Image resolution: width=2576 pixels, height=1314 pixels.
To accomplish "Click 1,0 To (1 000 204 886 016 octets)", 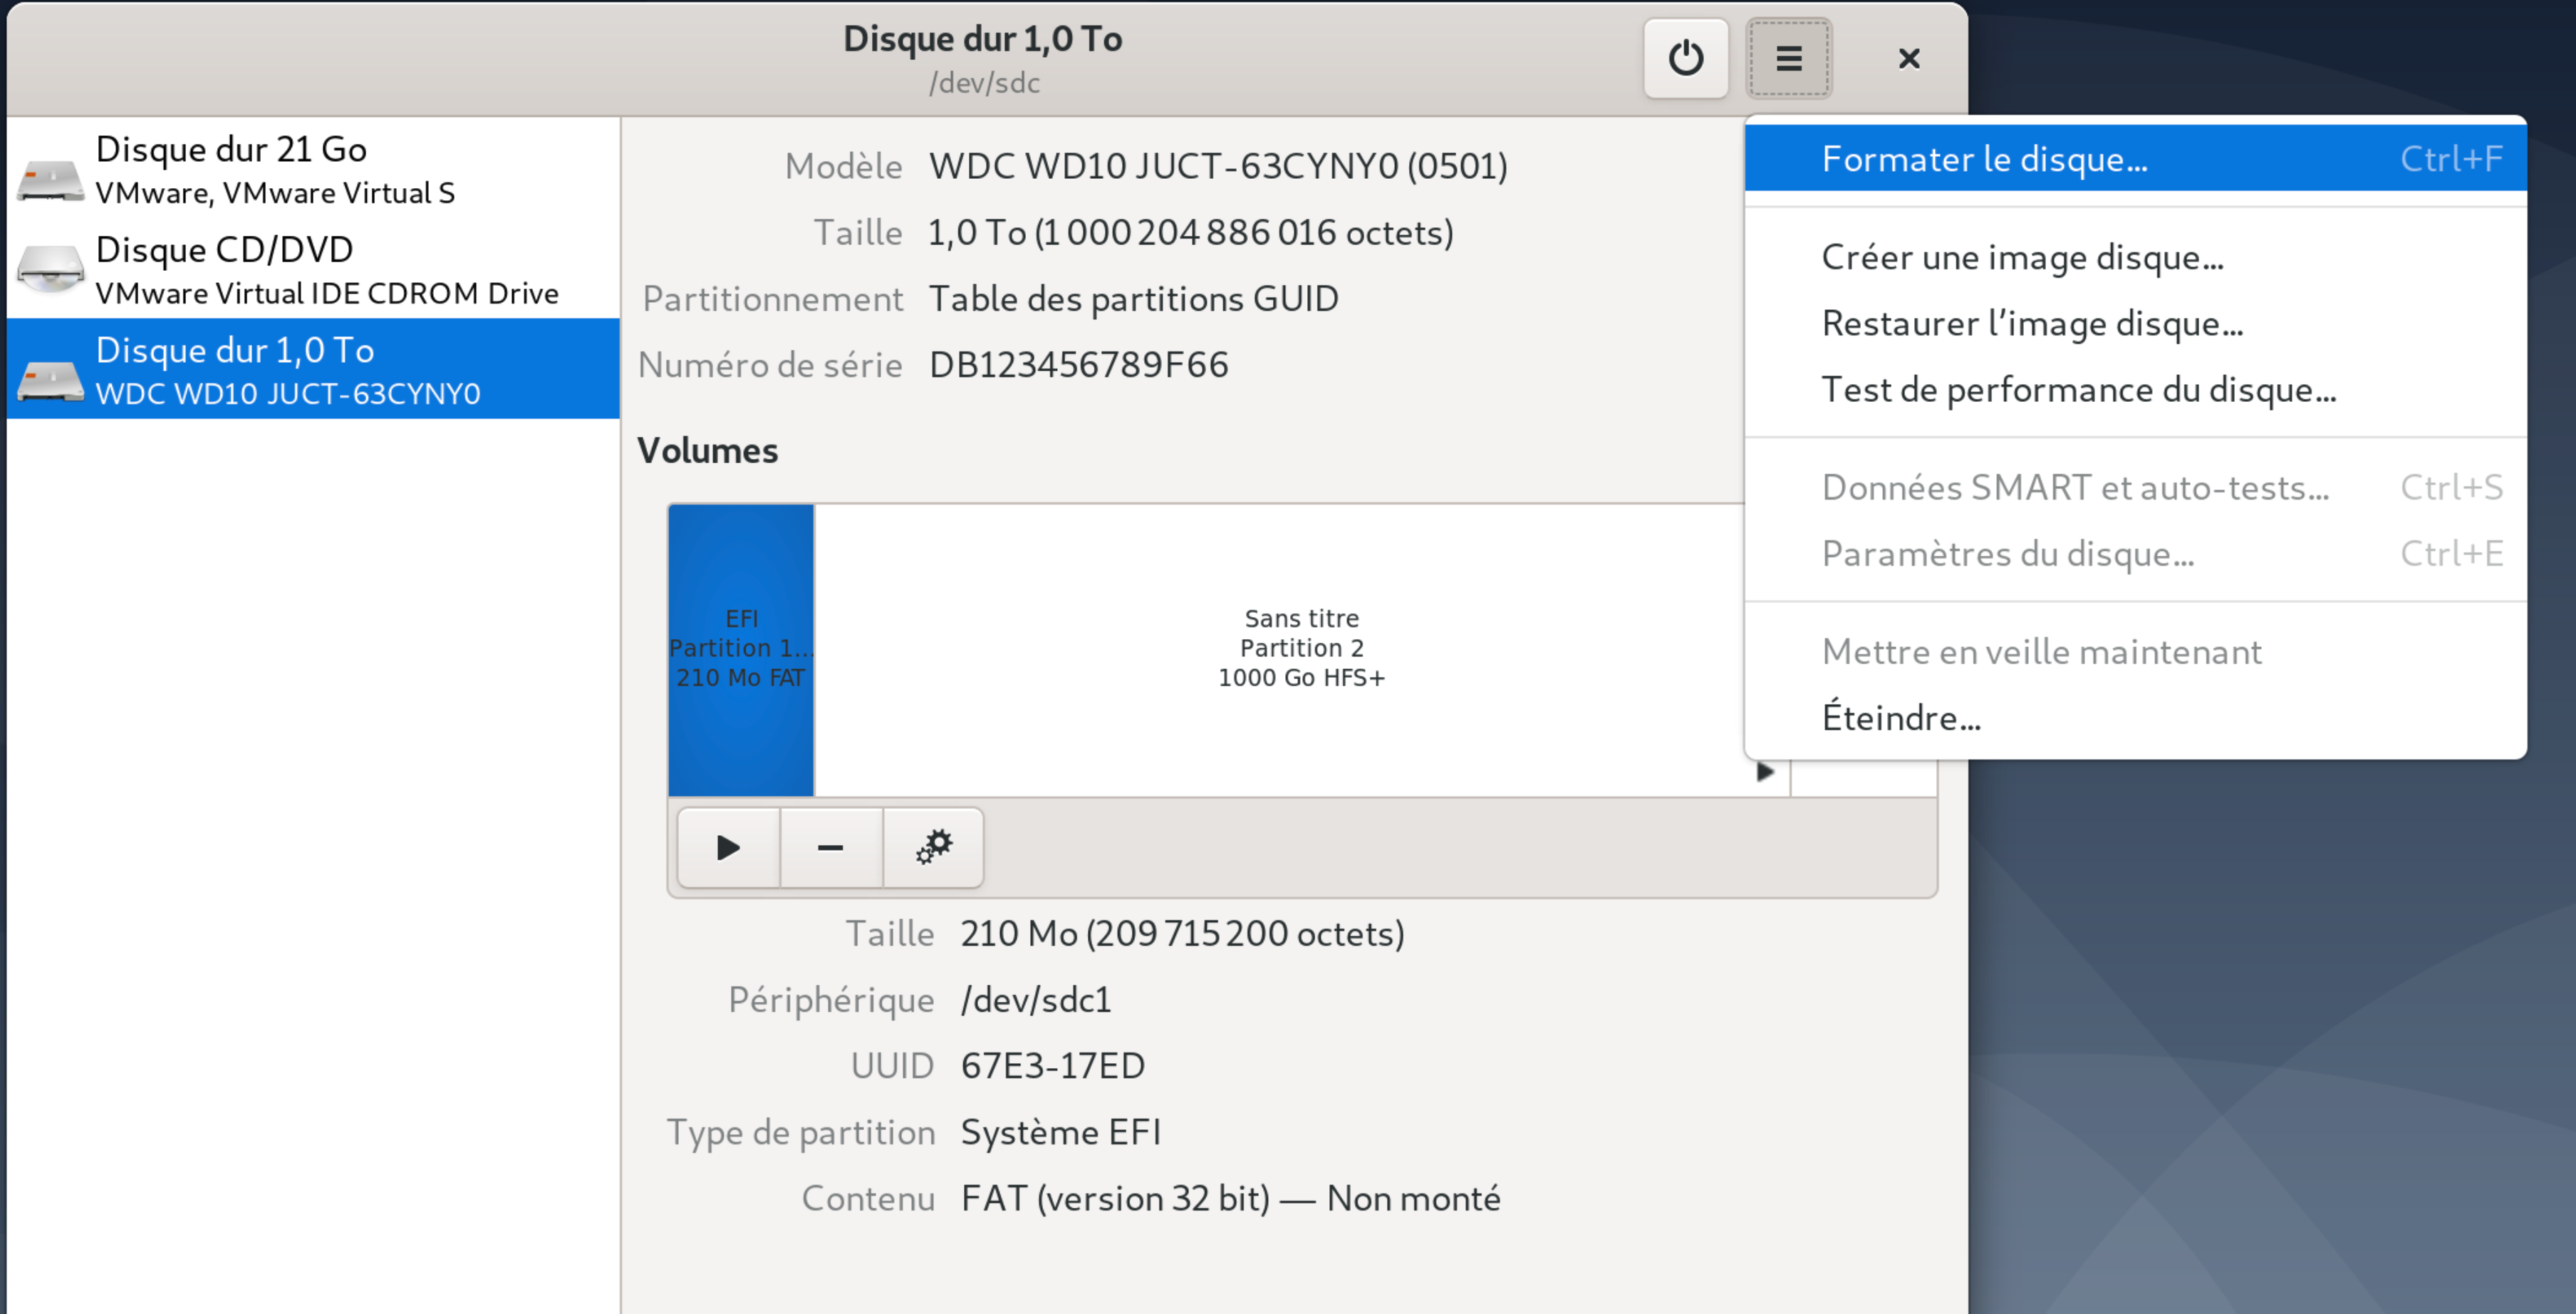I will coord(1190,233).
